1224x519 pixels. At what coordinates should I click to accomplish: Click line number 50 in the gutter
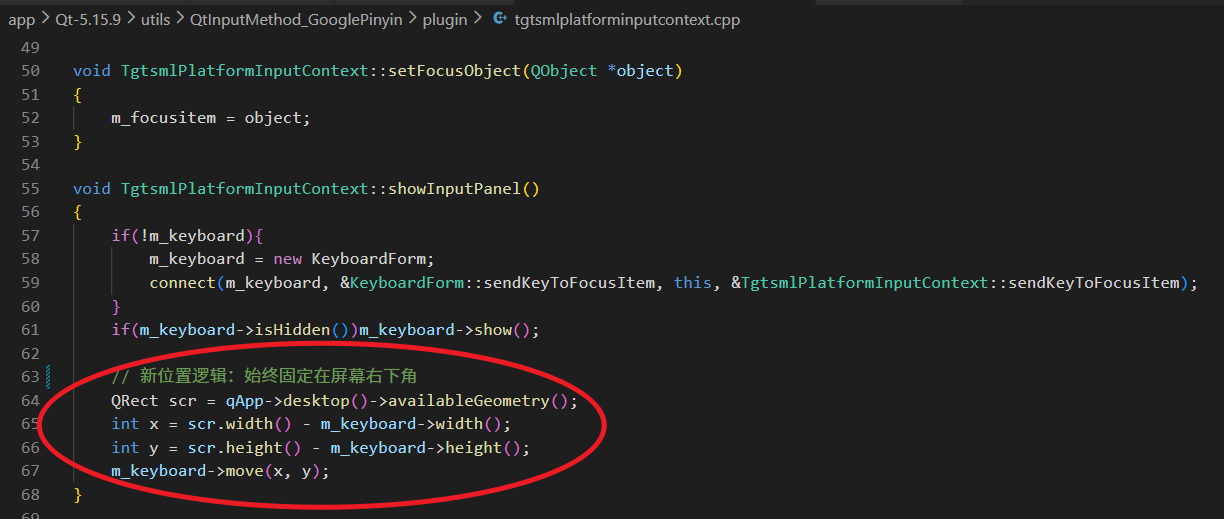point(30,71)
